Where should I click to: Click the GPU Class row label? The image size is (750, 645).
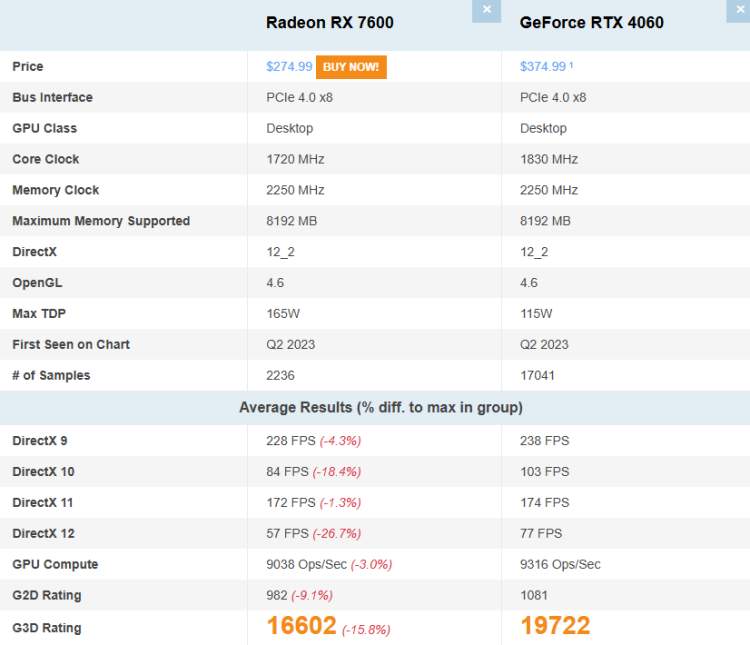click(44, 128)
